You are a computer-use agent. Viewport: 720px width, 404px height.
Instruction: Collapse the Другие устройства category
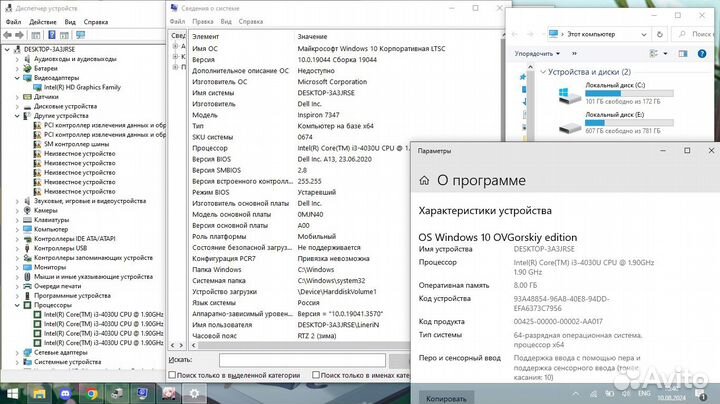(17, 116)
